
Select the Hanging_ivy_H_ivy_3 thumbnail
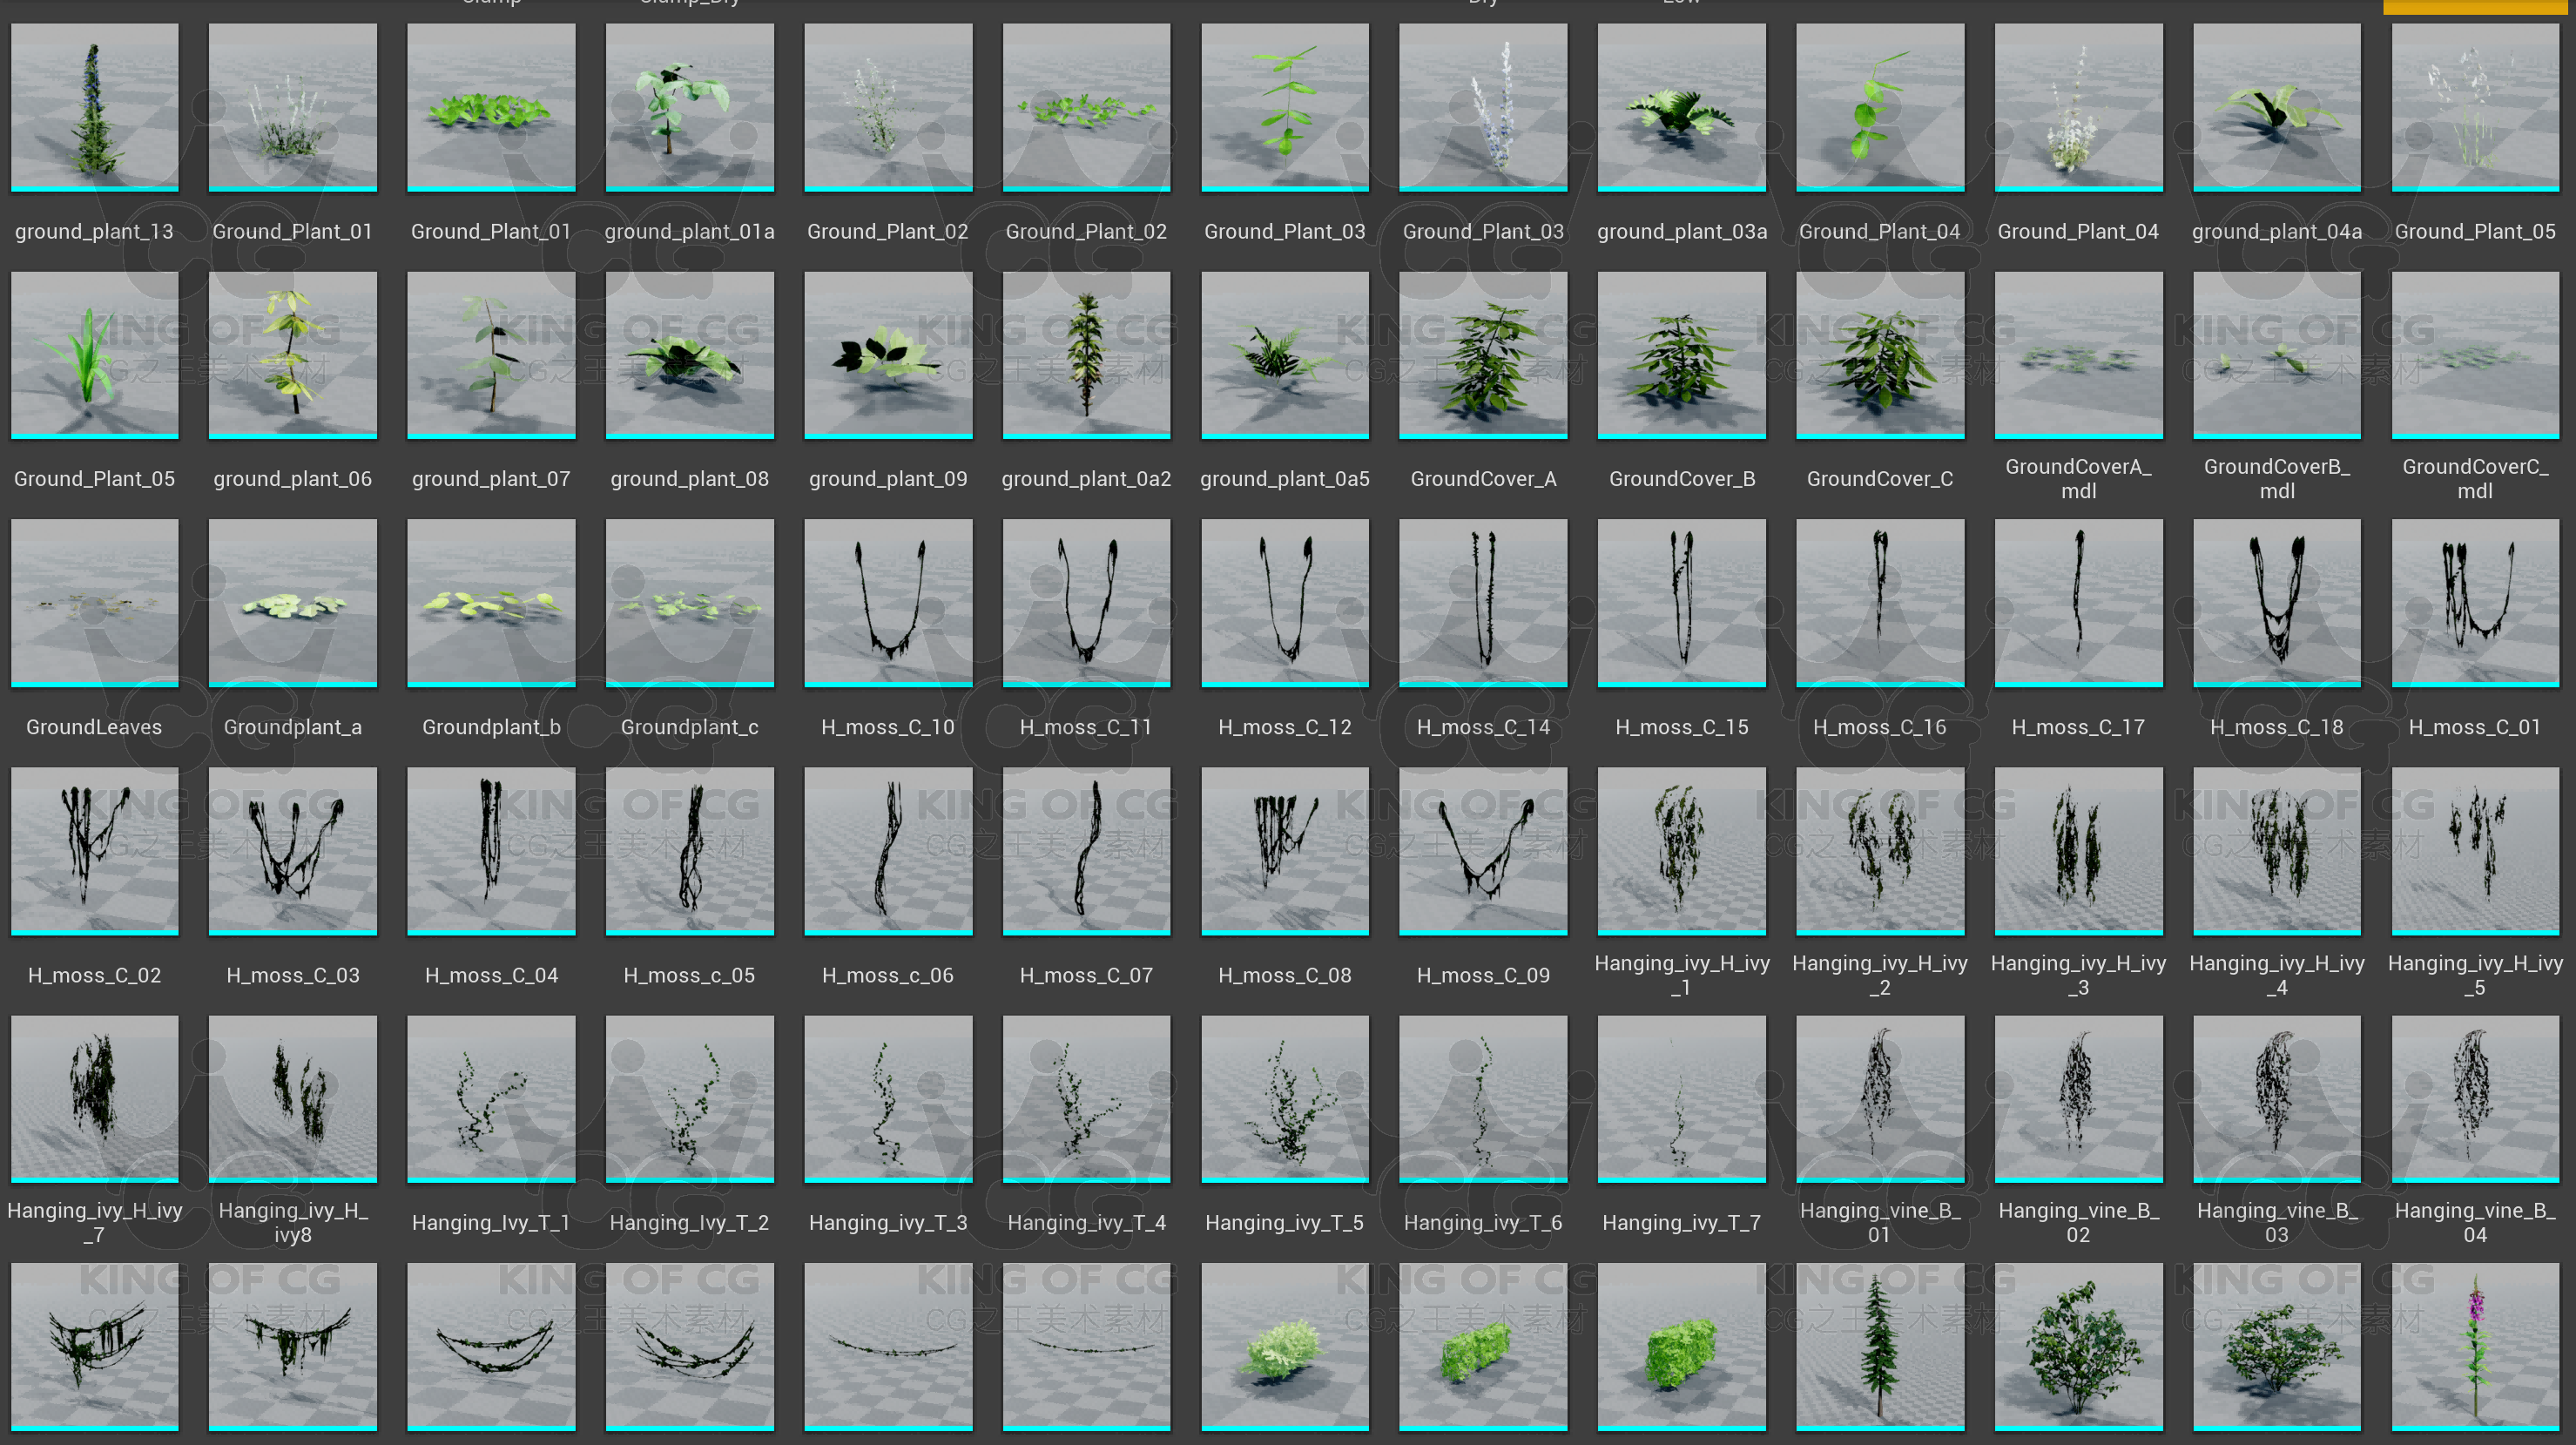coord(2078,850)
